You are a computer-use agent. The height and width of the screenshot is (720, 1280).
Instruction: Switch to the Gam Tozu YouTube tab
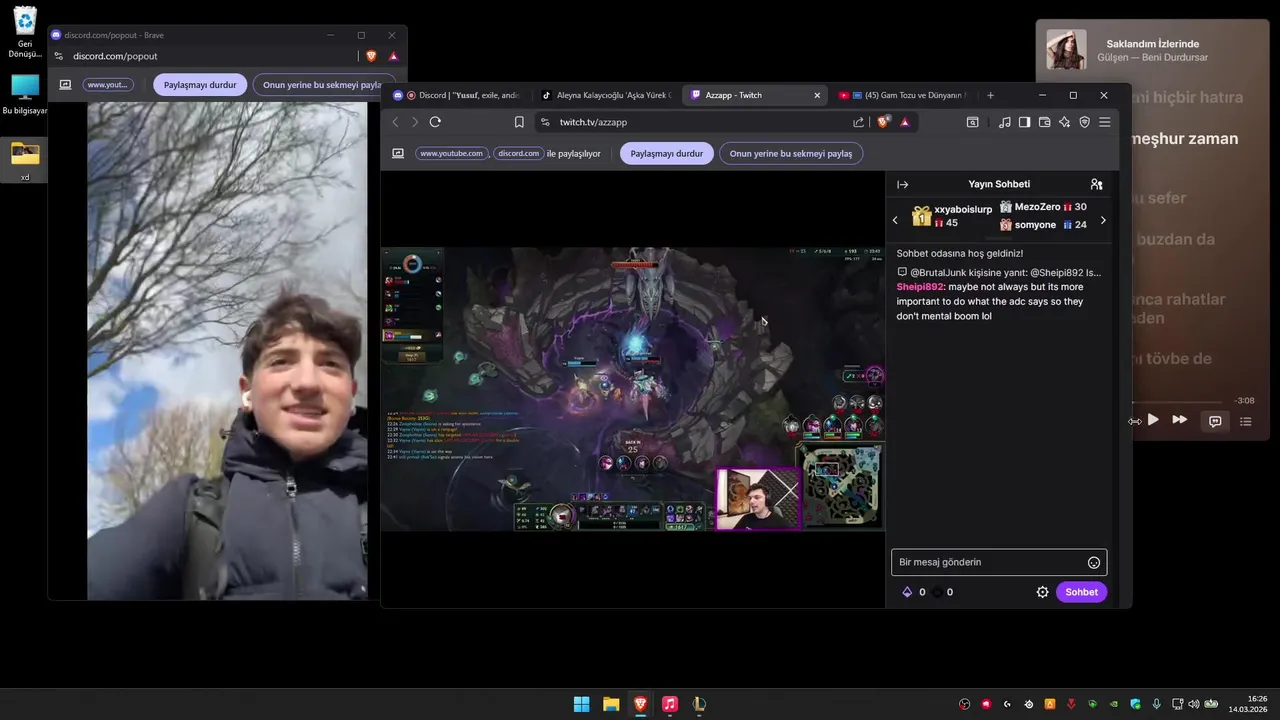pos(903,95)
